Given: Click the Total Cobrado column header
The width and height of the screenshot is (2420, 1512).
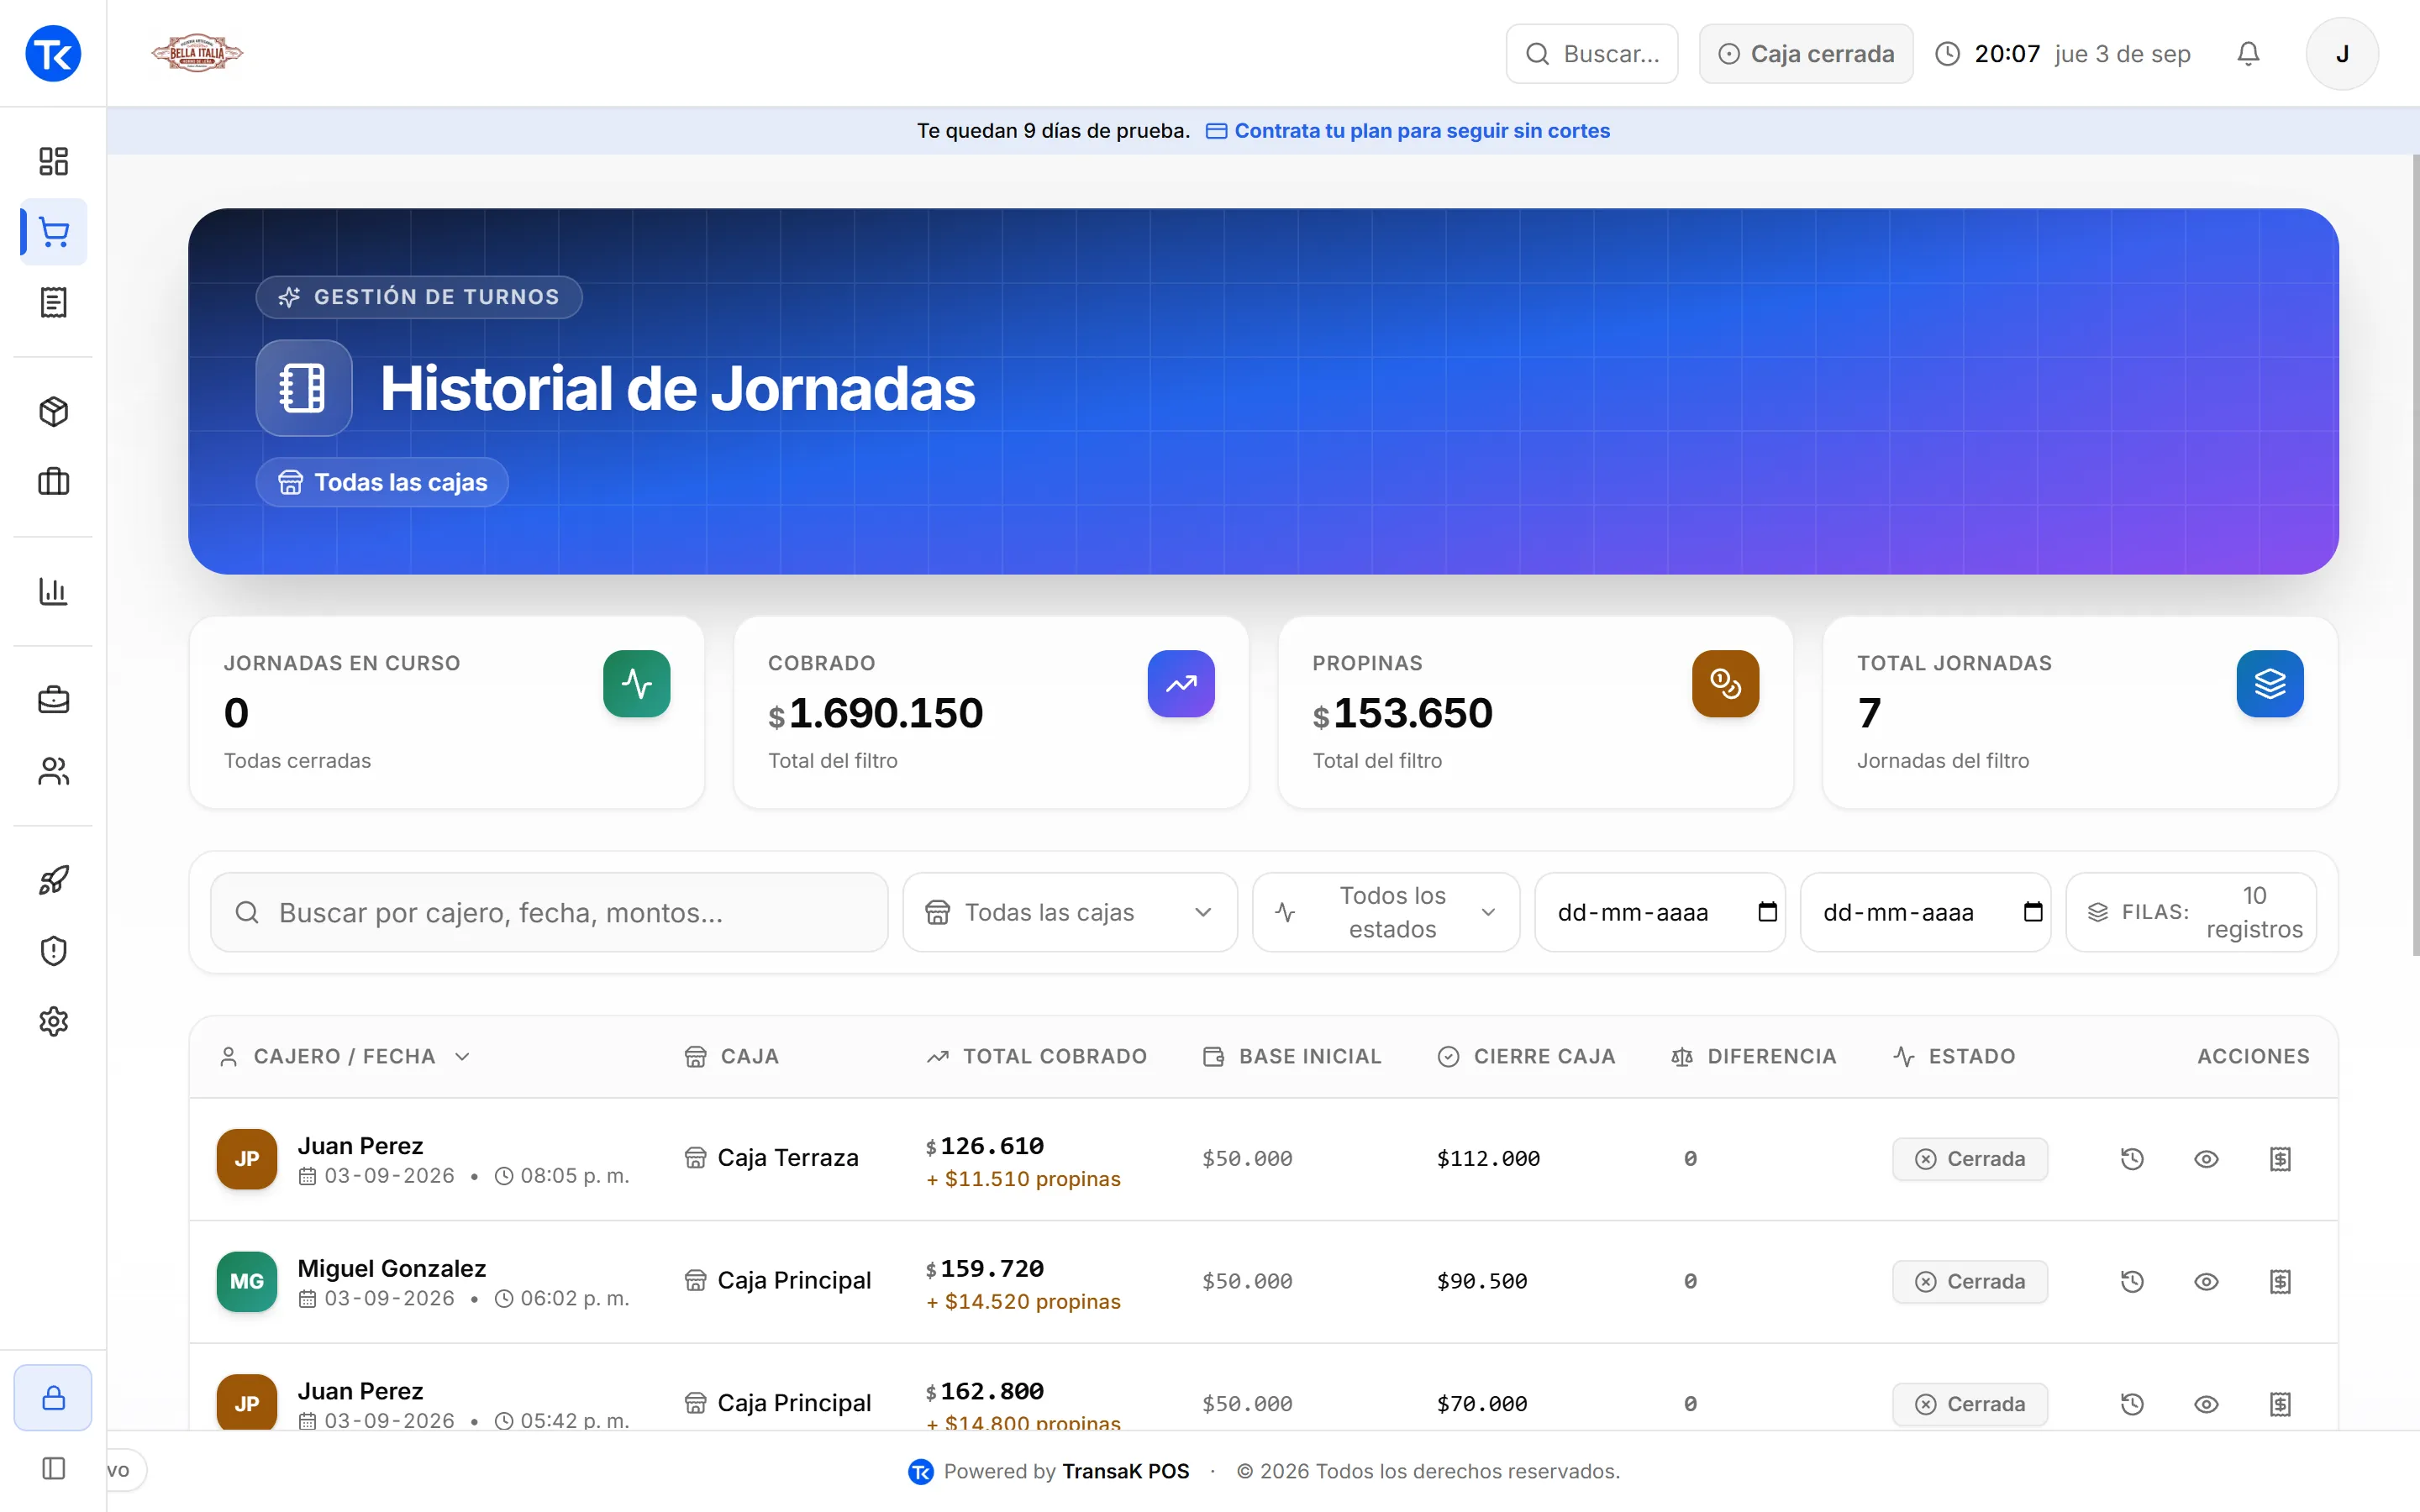Looking at the screenshot, I should click(1036, 1057).
